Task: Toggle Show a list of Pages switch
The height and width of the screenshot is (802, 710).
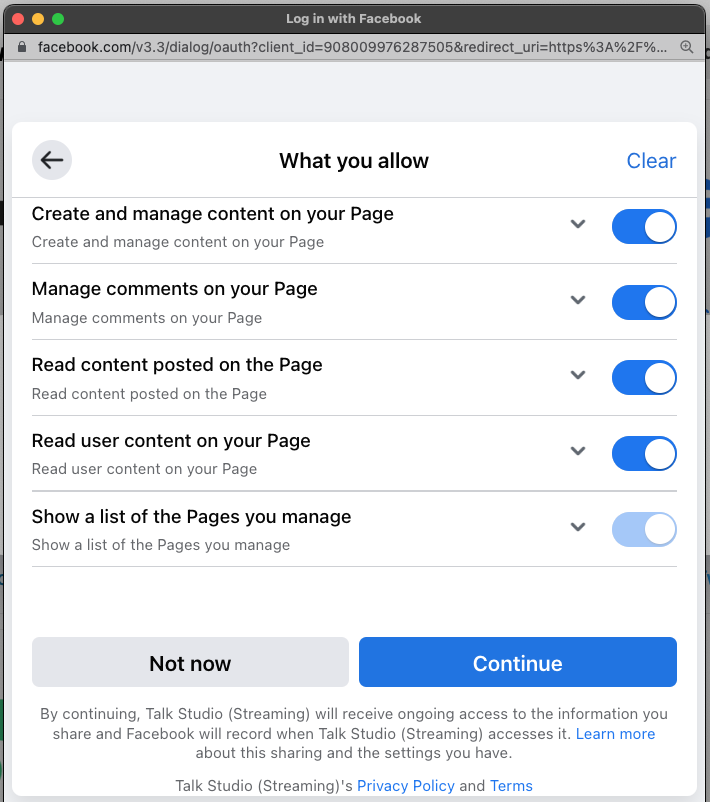Action: click(x=644, y=529)
